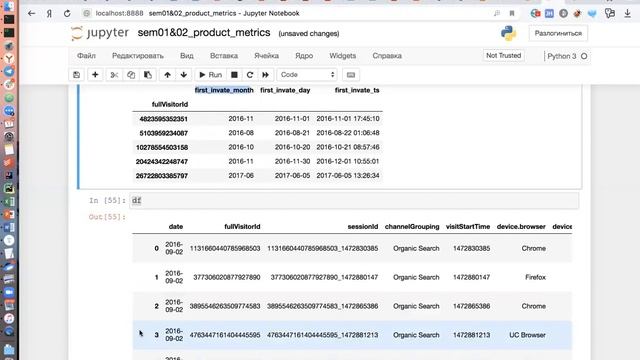Click the In [55] input prompt
640x360 pixels.
coord(107,200)
